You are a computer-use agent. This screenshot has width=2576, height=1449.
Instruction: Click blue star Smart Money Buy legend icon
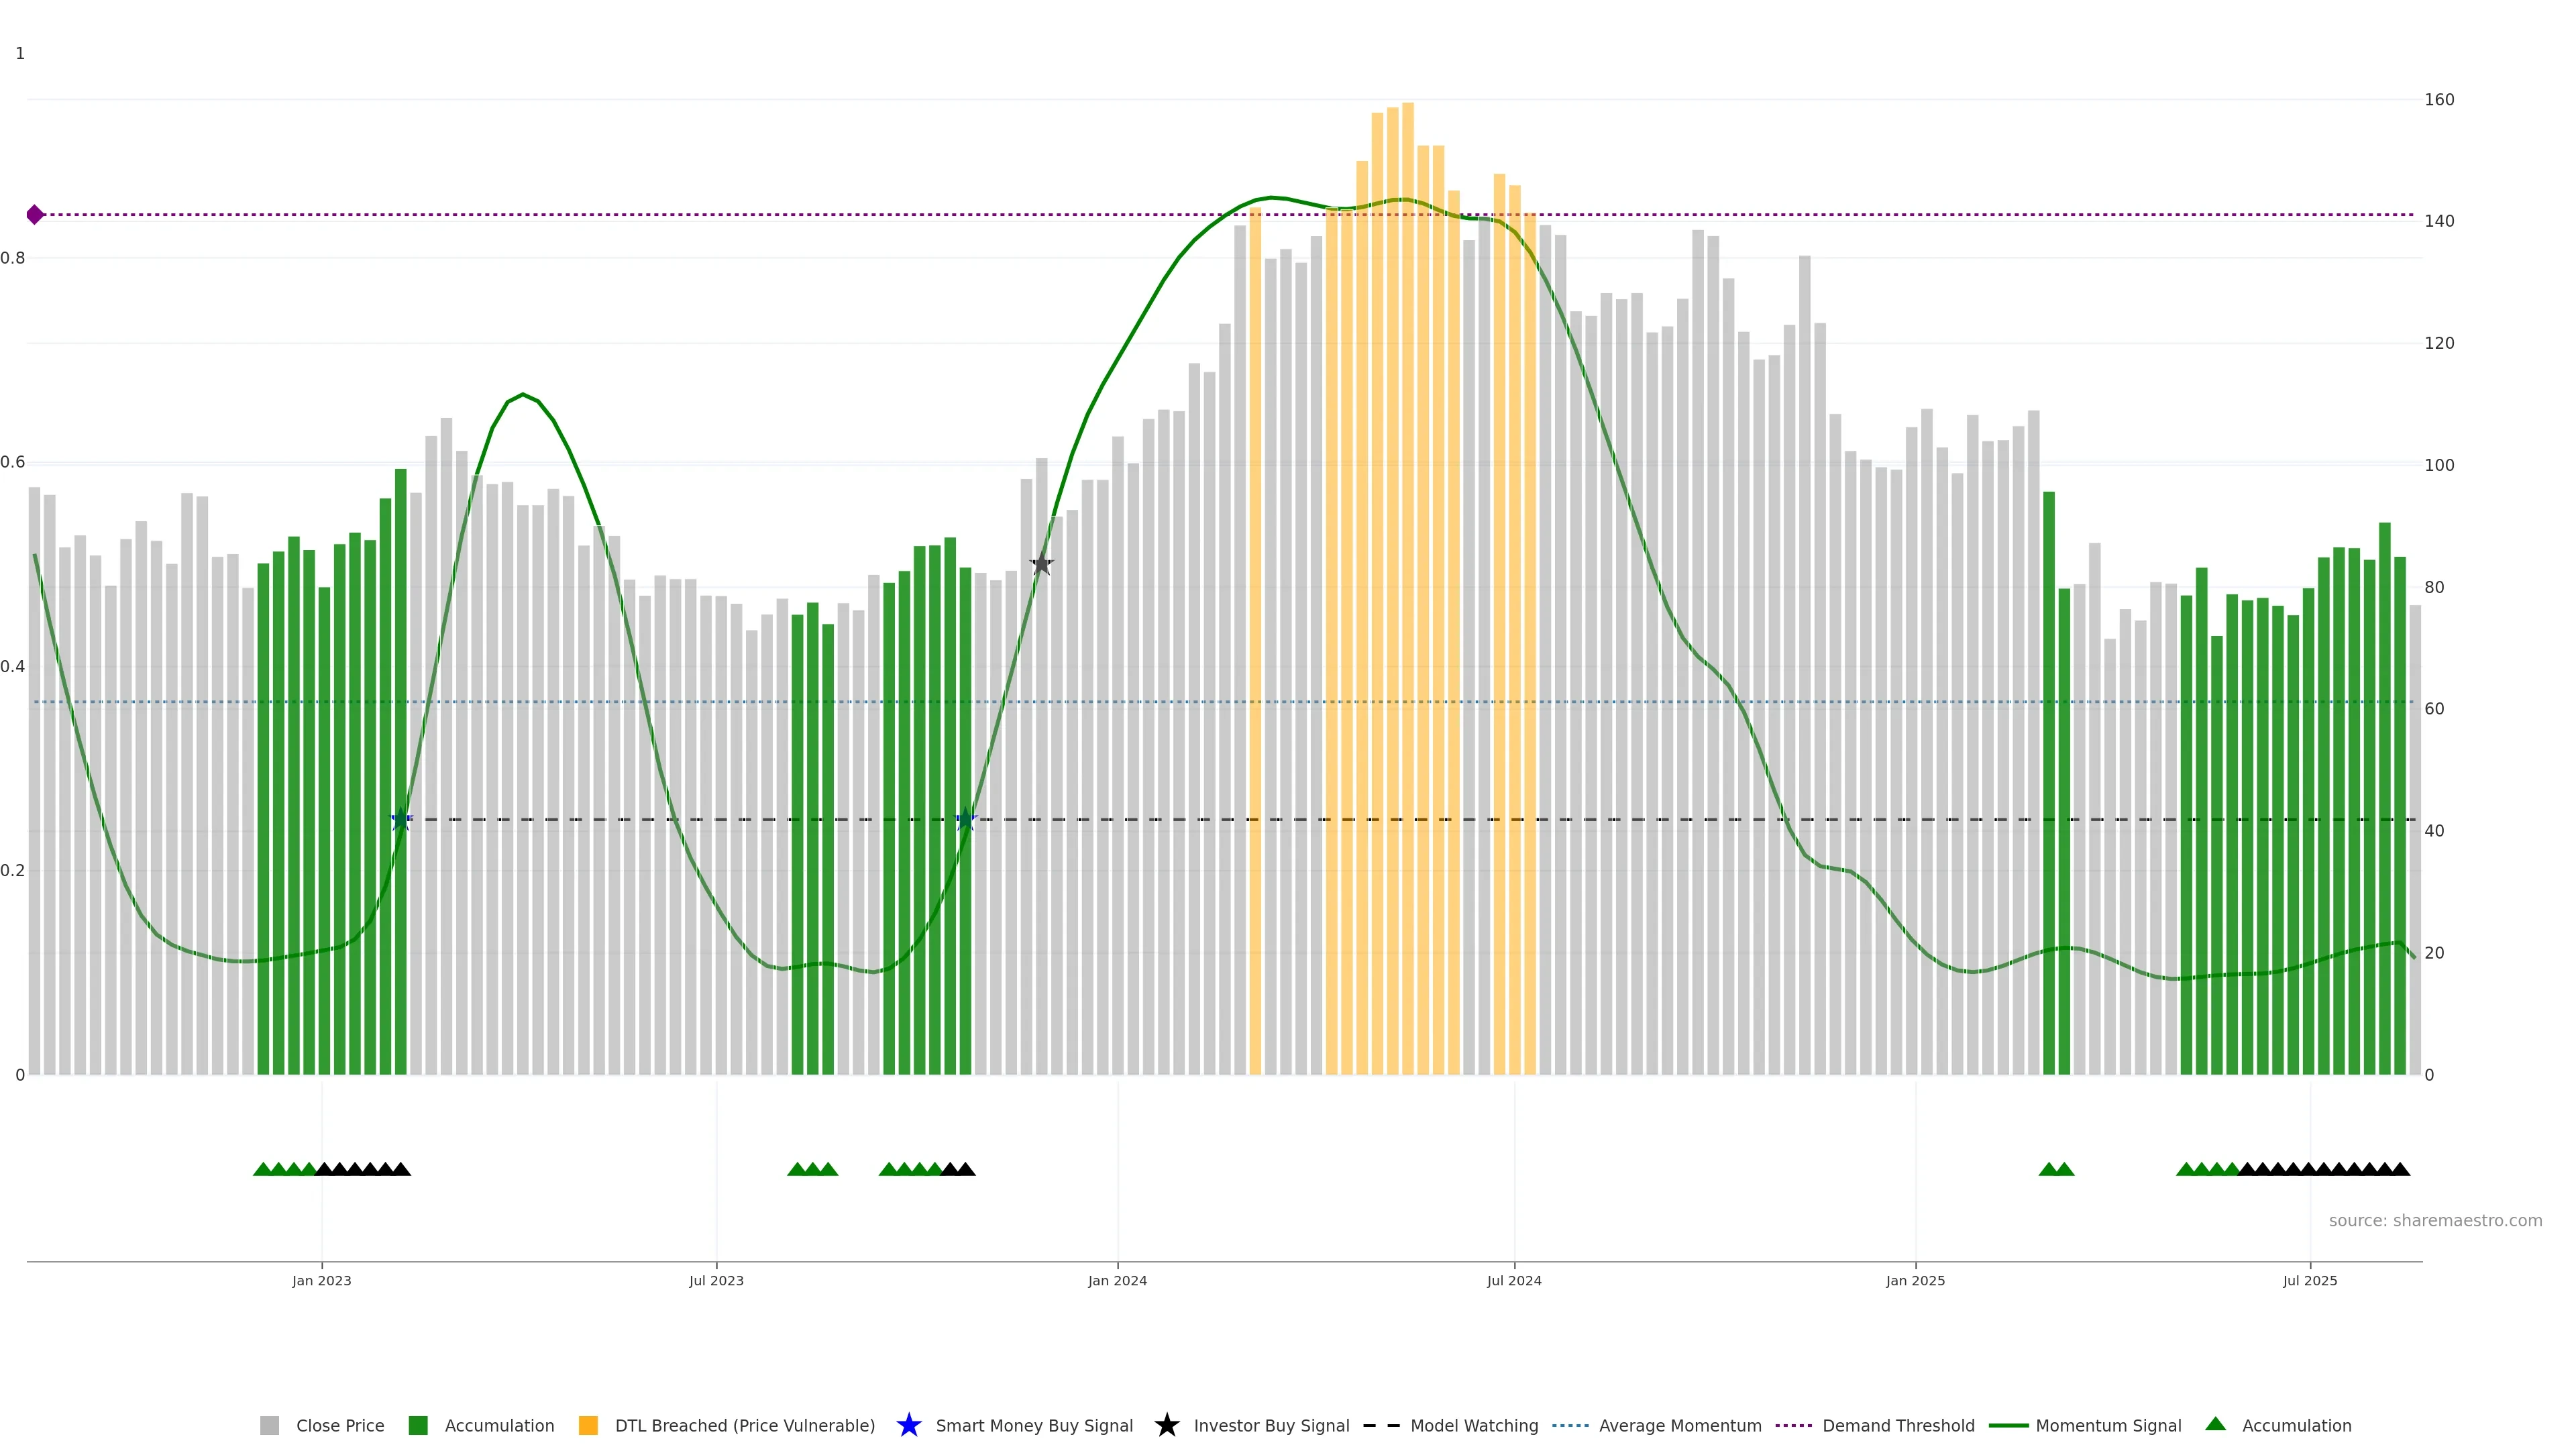(x=908, y=1425)
